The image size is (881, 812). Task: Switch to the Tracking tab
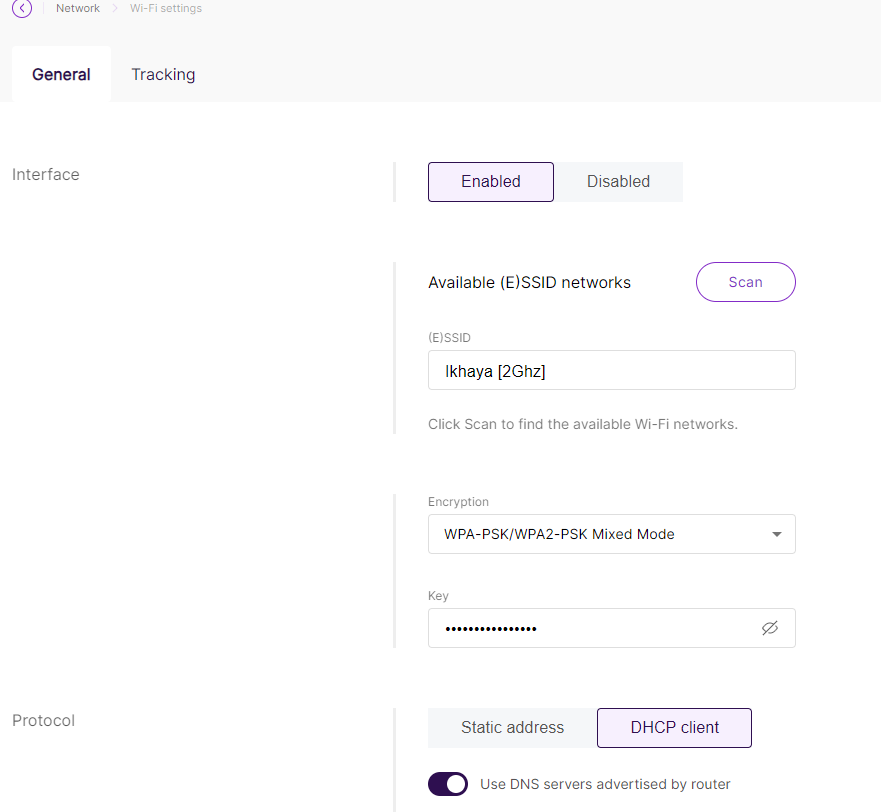click(x=163, y=74)
